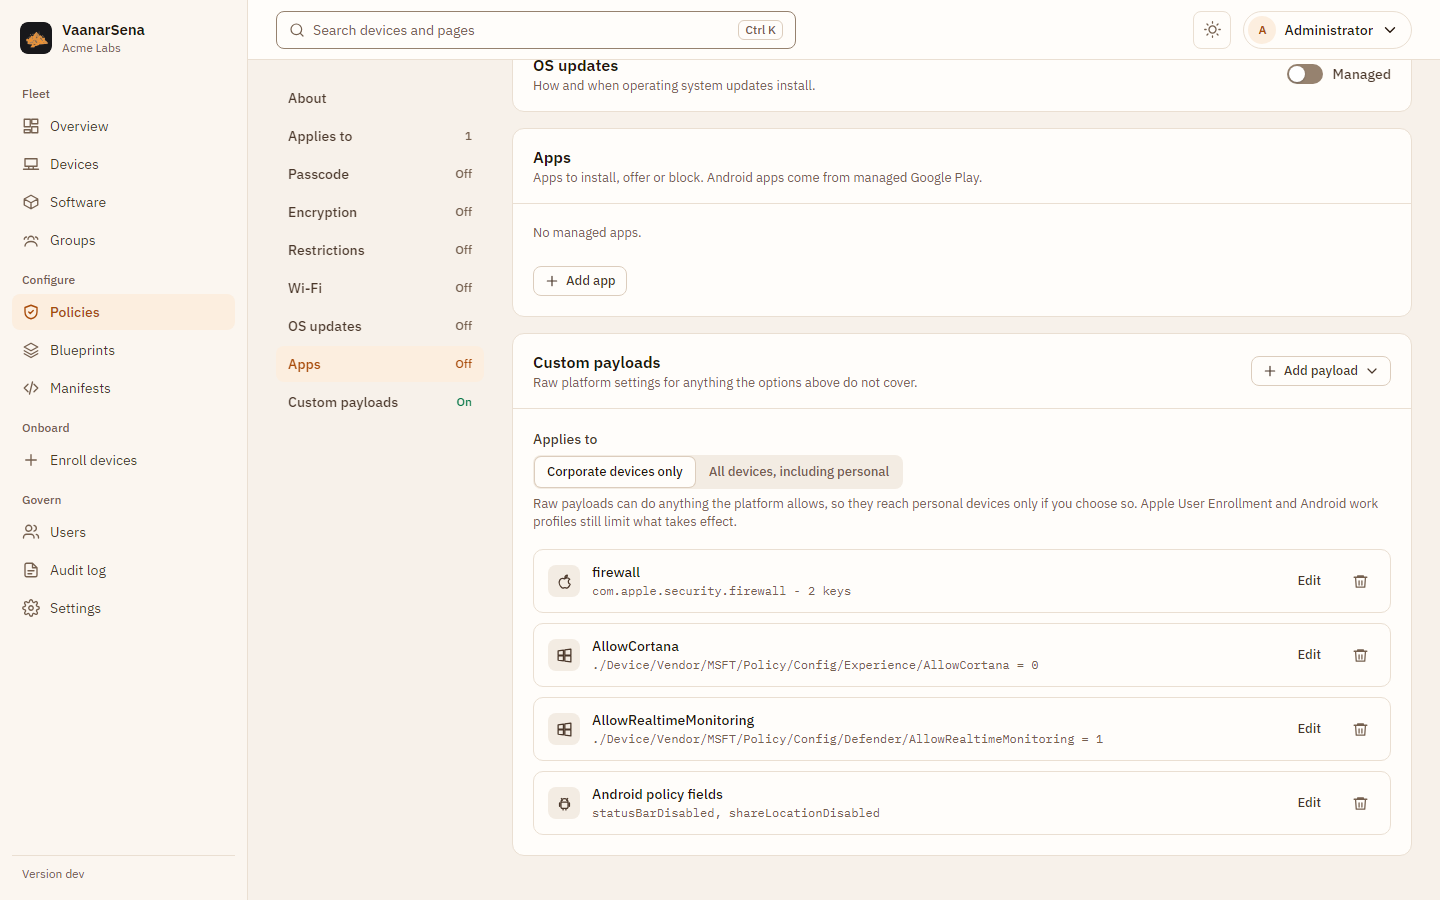Jump to the Passcode section

click(x=380, y=174)
